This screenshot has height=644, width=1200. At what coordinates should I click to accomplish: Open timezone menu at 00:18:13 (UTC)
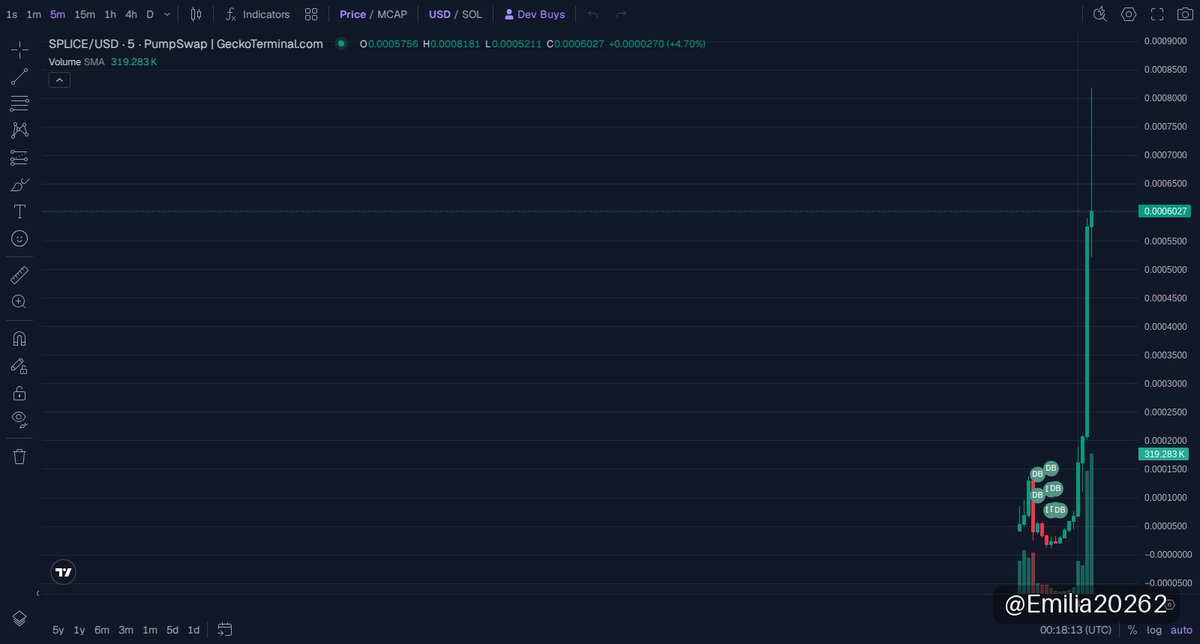(1075, 630)
